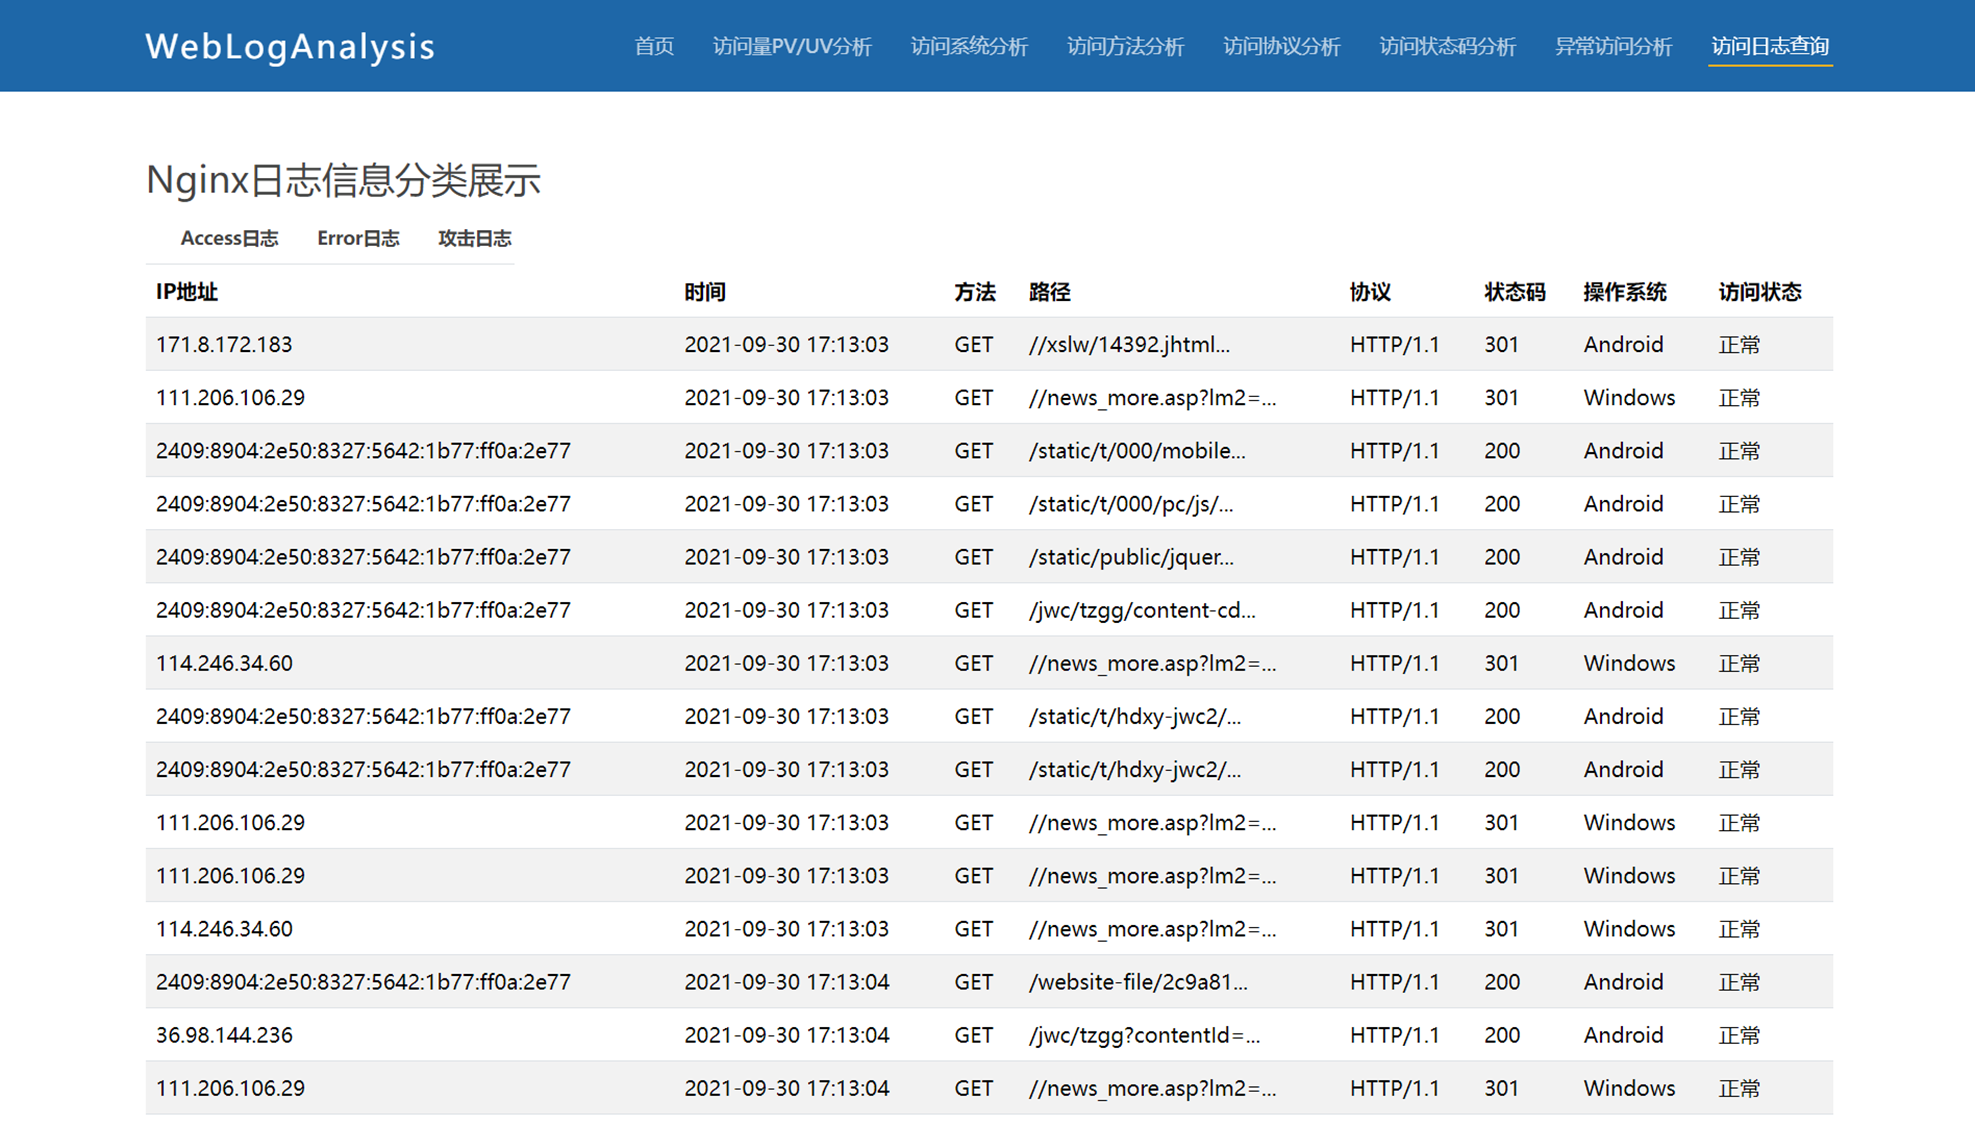Go to the 首页 home page
The height and width of the screenshot is (1125, 1975).
(x=654, y=46)
